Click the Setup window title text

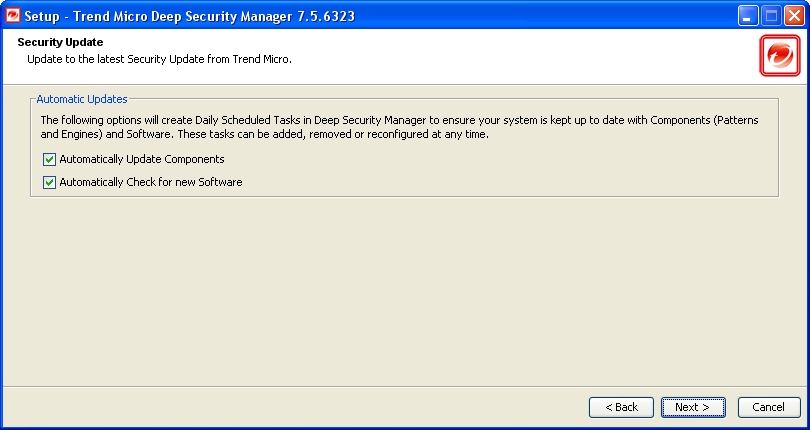point(190,16)
